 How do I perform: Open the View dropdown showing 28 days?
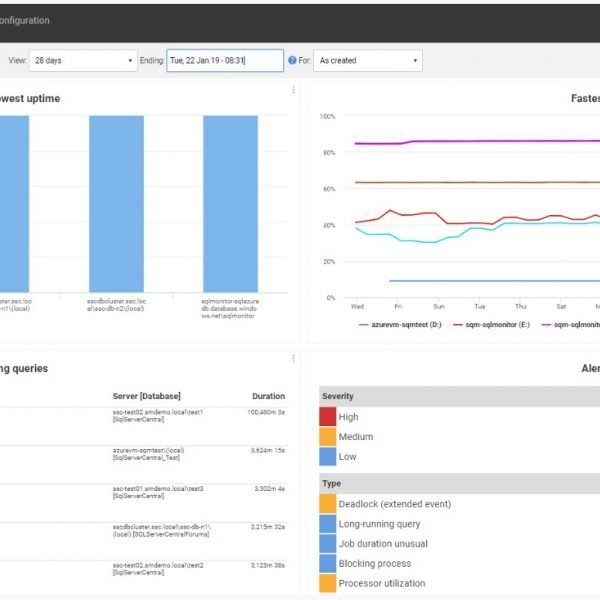(x=82, y=61)
